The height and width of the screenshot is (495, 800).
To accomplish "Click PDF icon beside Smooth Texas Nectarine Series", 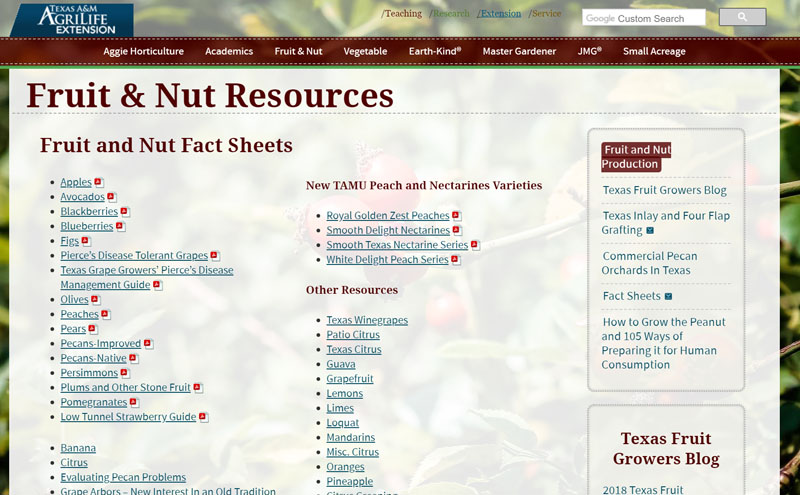I will pos(474,245).
